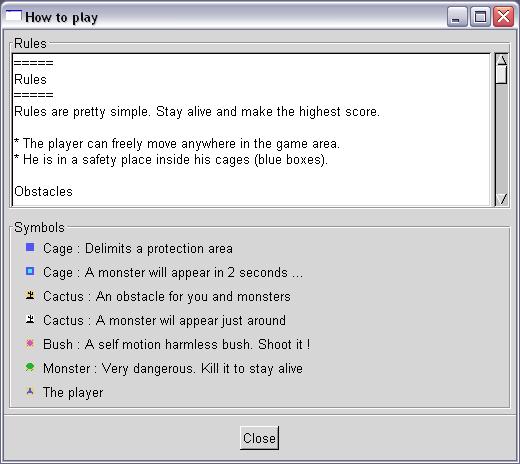Image resolution: width=520 pixels, height=464 pixels.
Task: Click the pink Bush symbol icon
Action: (x=30, y=343)
